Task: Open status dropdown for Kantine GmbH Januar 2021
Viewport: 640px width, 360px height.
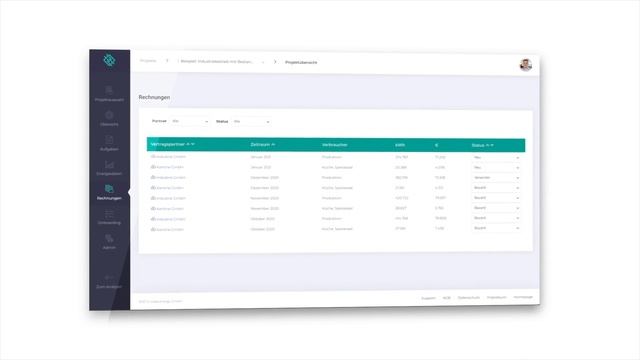Action: (x=496, y=167)
